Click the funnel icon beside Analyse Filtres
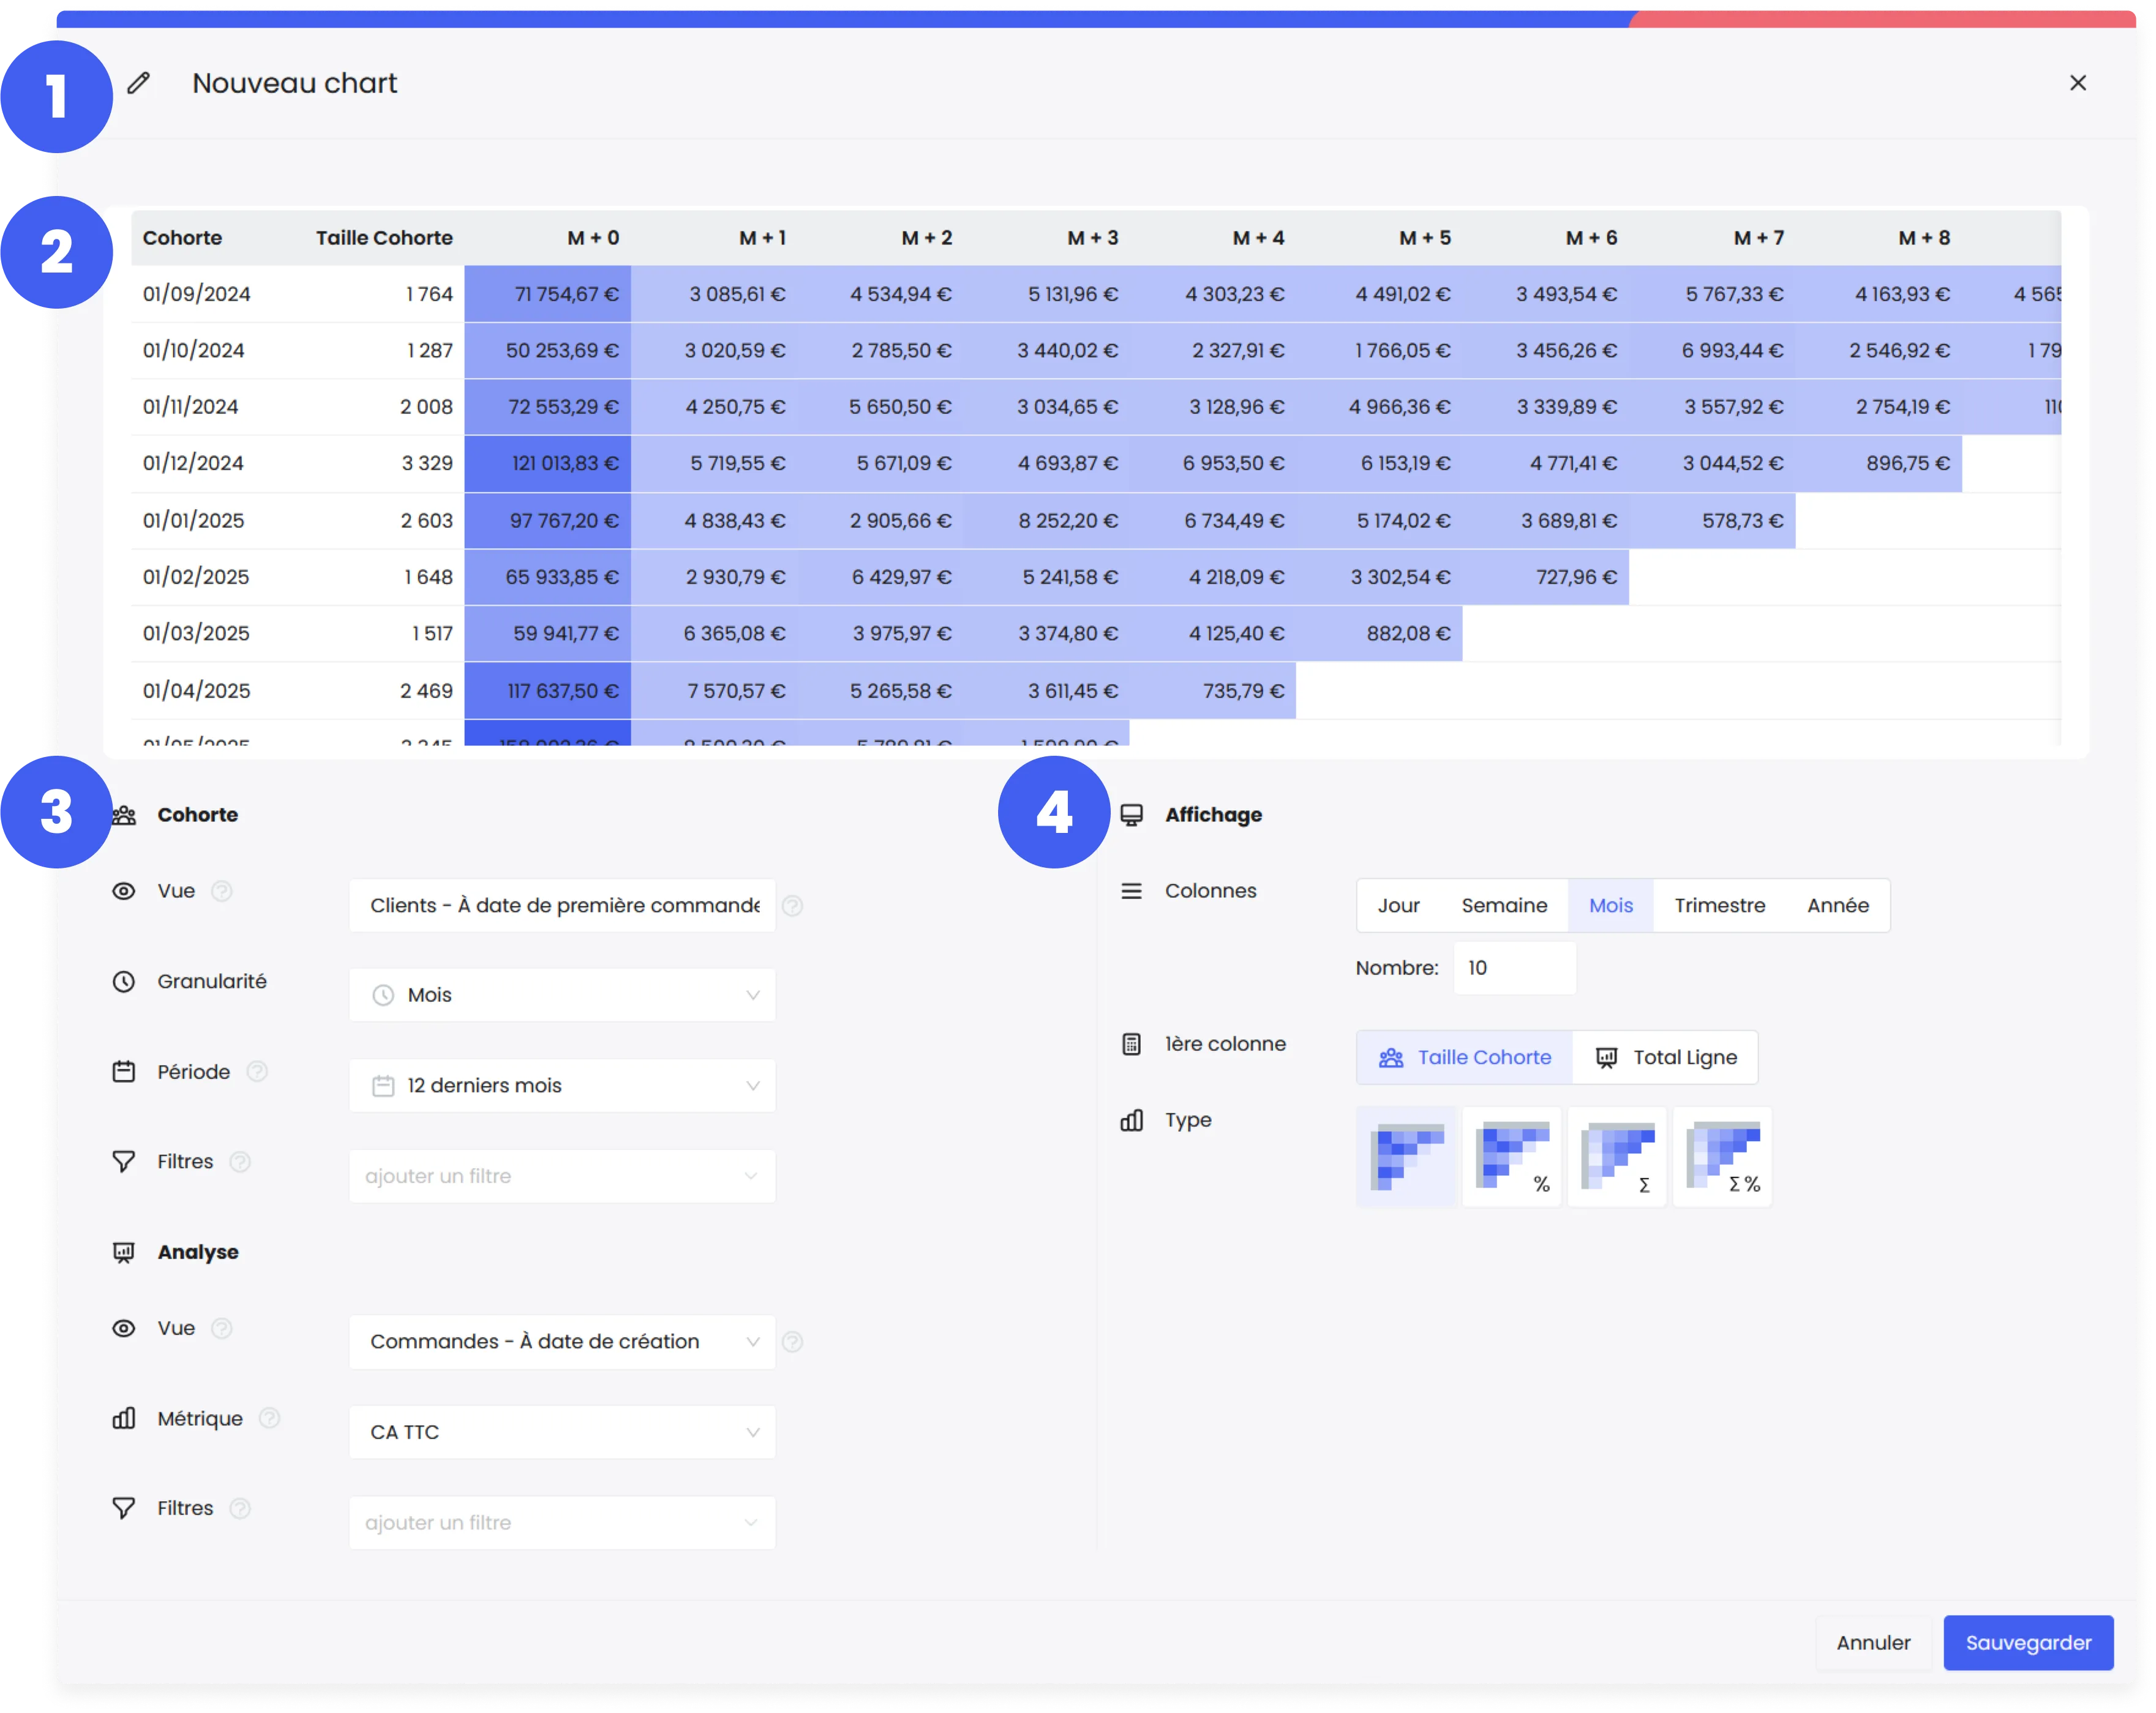 123,1508
